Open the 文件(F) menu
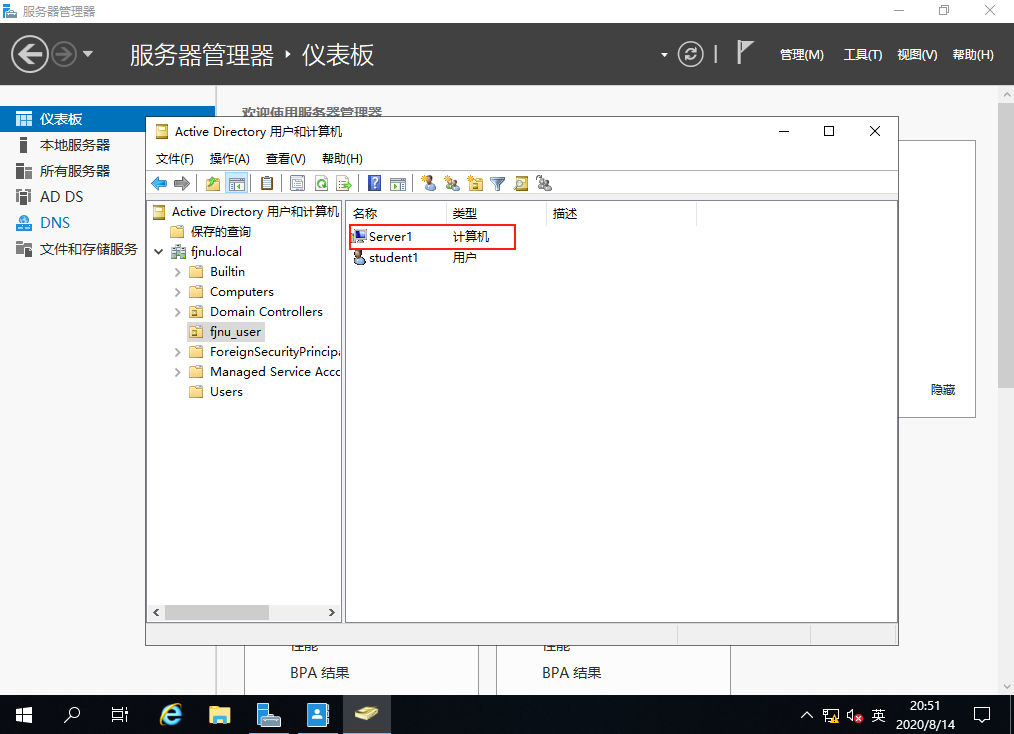This screenshot has height=734, width=1014. coord(175,158)
